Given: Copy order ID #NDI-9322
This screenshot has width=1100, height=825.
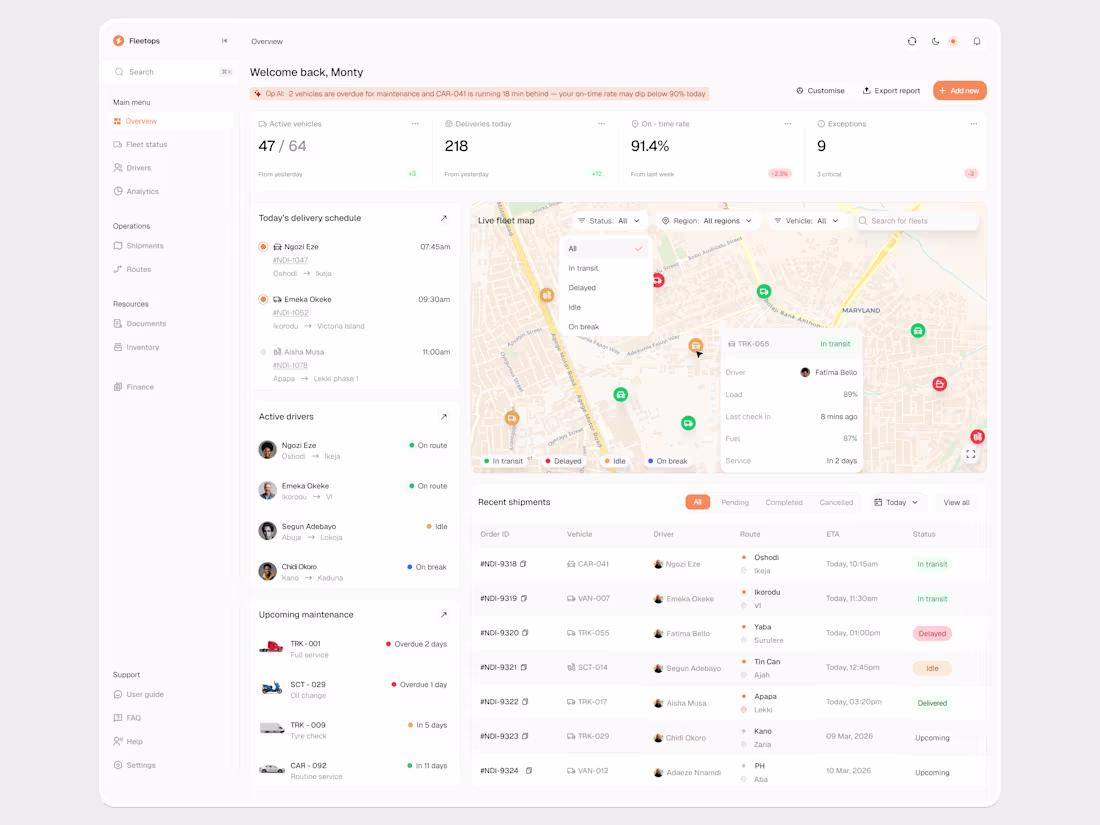Looking at the screenshot, I should [525, 702].
